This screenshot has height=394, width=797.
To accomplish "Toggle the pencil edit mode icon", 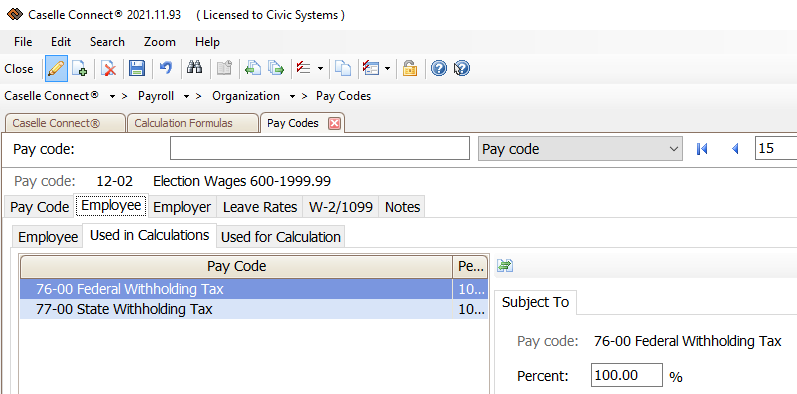I will click(56, 69).
